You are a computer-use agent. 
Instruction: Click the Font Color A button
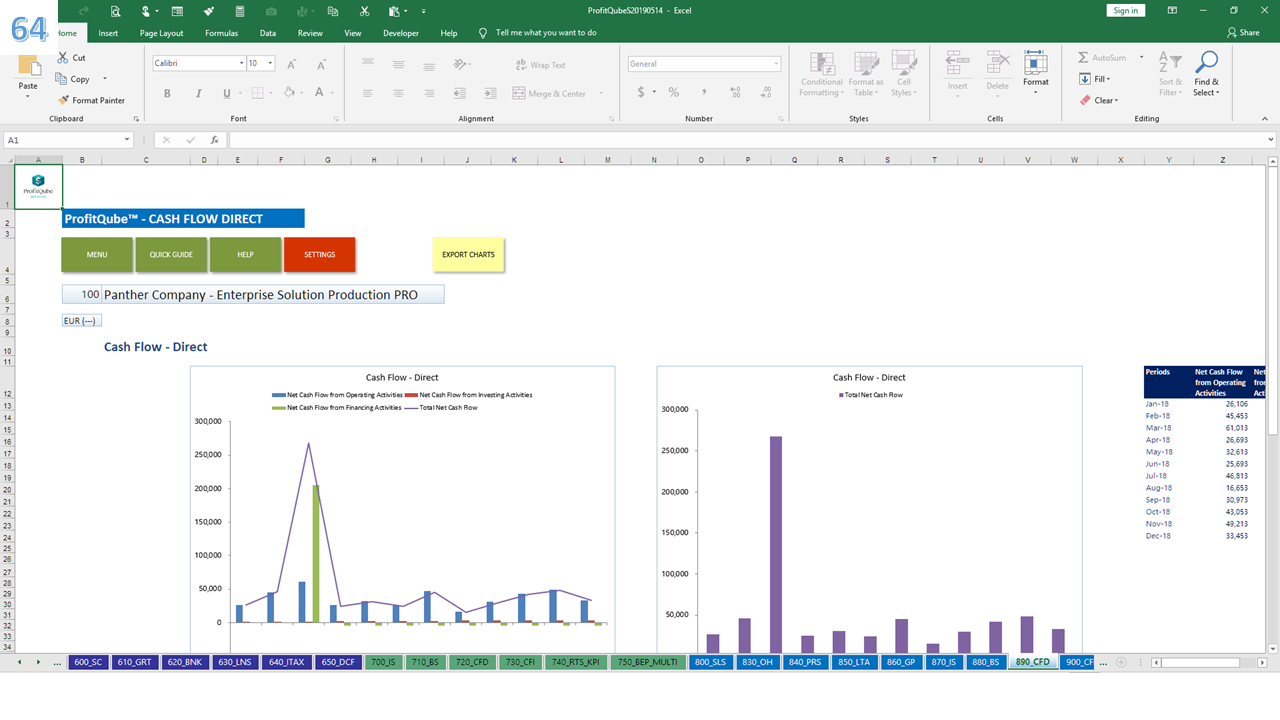coord(319,93)
